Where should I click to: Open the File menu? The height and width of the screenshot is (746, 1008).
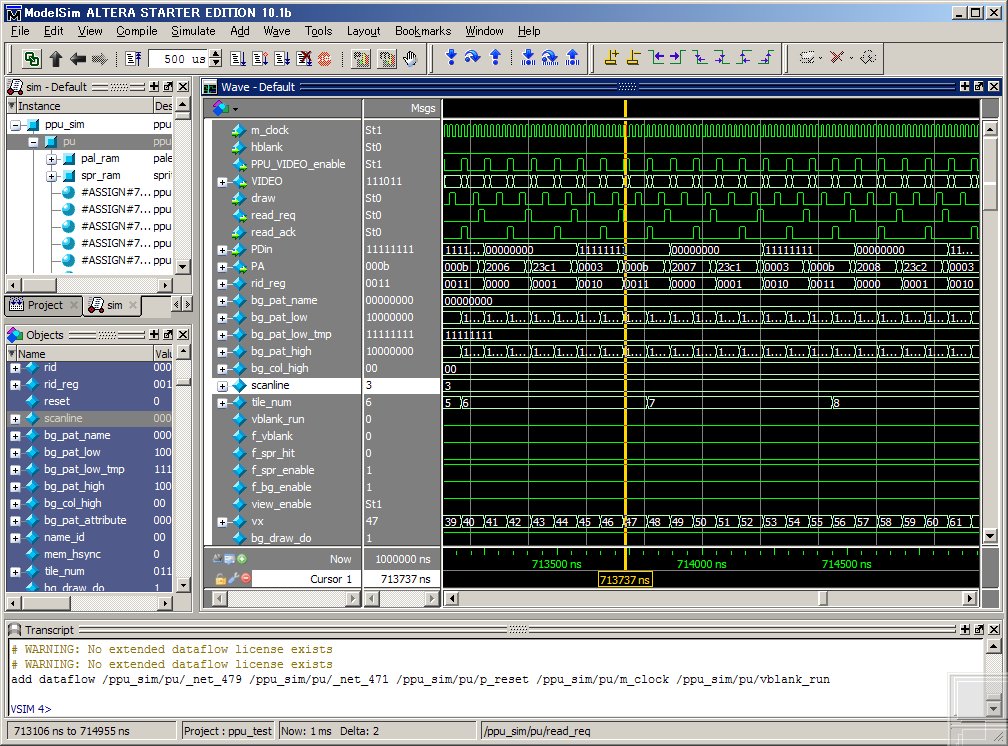coord(20,31)
